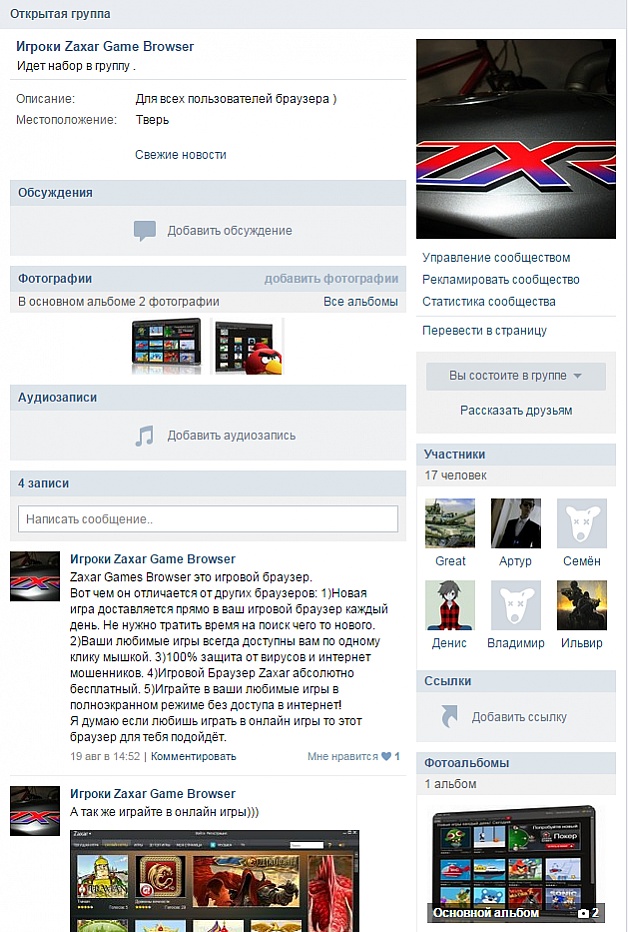
Task: Click the speech bubble discussion icon
Action: 144,231
